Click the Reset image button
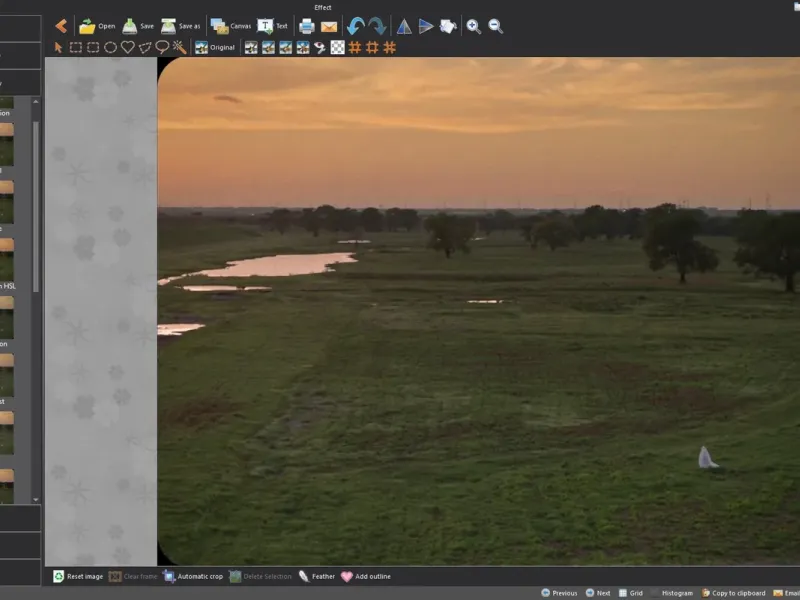 click(78, 576)
